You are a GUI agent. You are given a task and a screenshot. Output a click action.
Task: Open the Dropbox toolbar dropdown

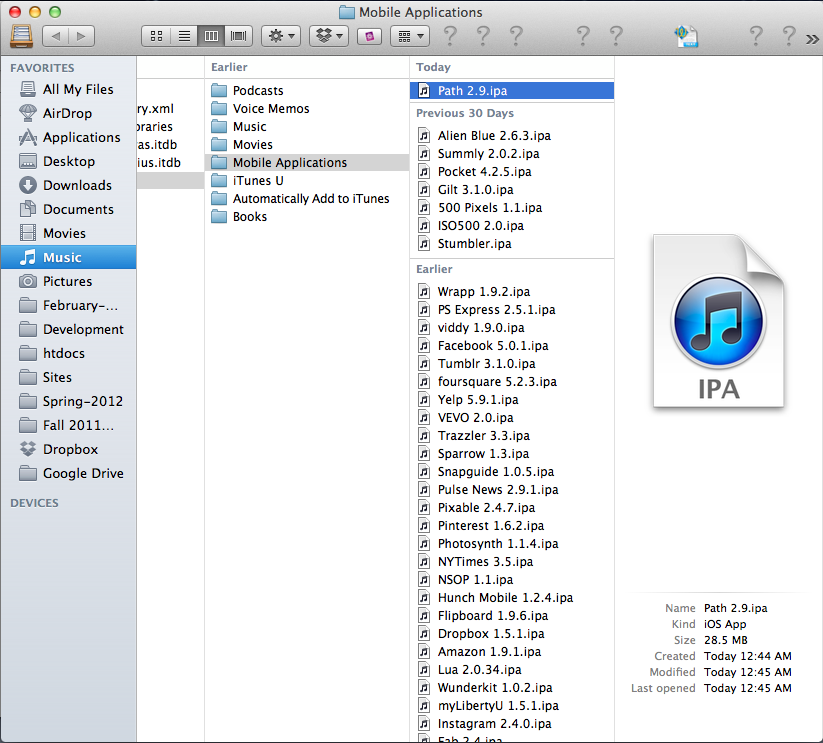[x=329, y=36]
